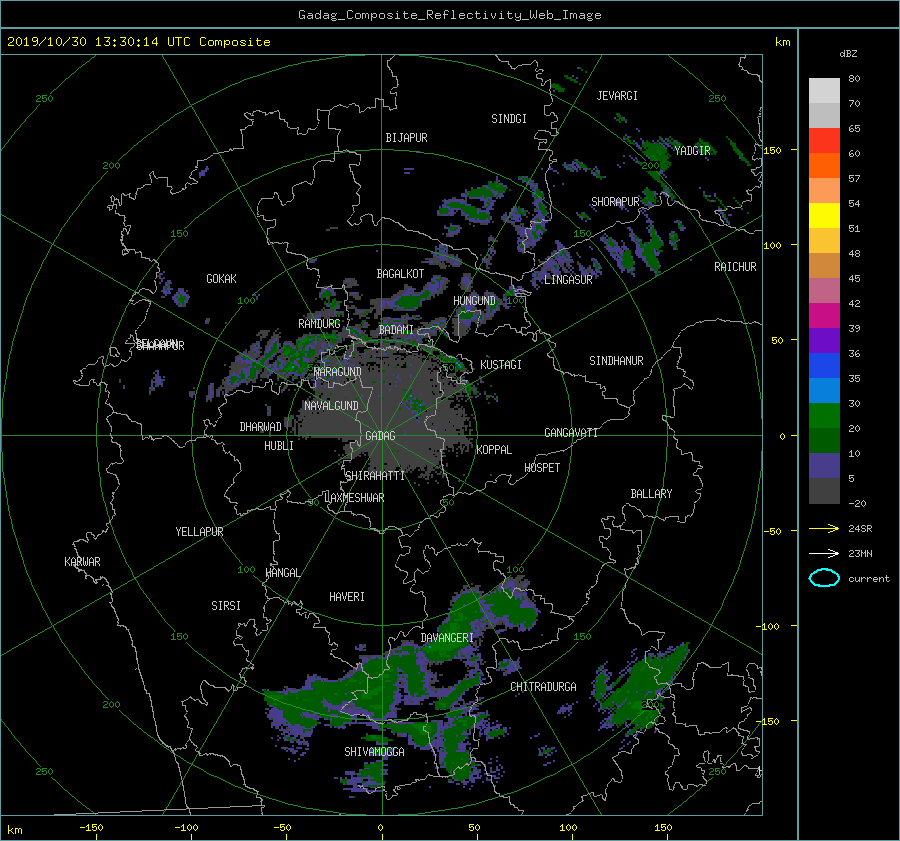
Task: Pick the light blue 30–35 dBZ swatch
Action: [x=824, y=391]
